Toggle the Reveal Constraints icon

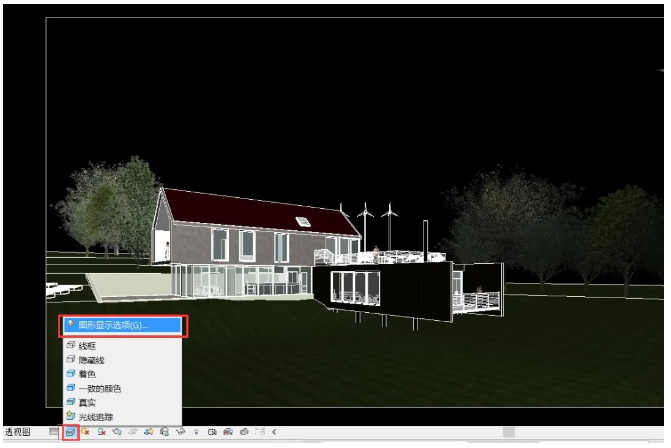(x=260, y=432)
